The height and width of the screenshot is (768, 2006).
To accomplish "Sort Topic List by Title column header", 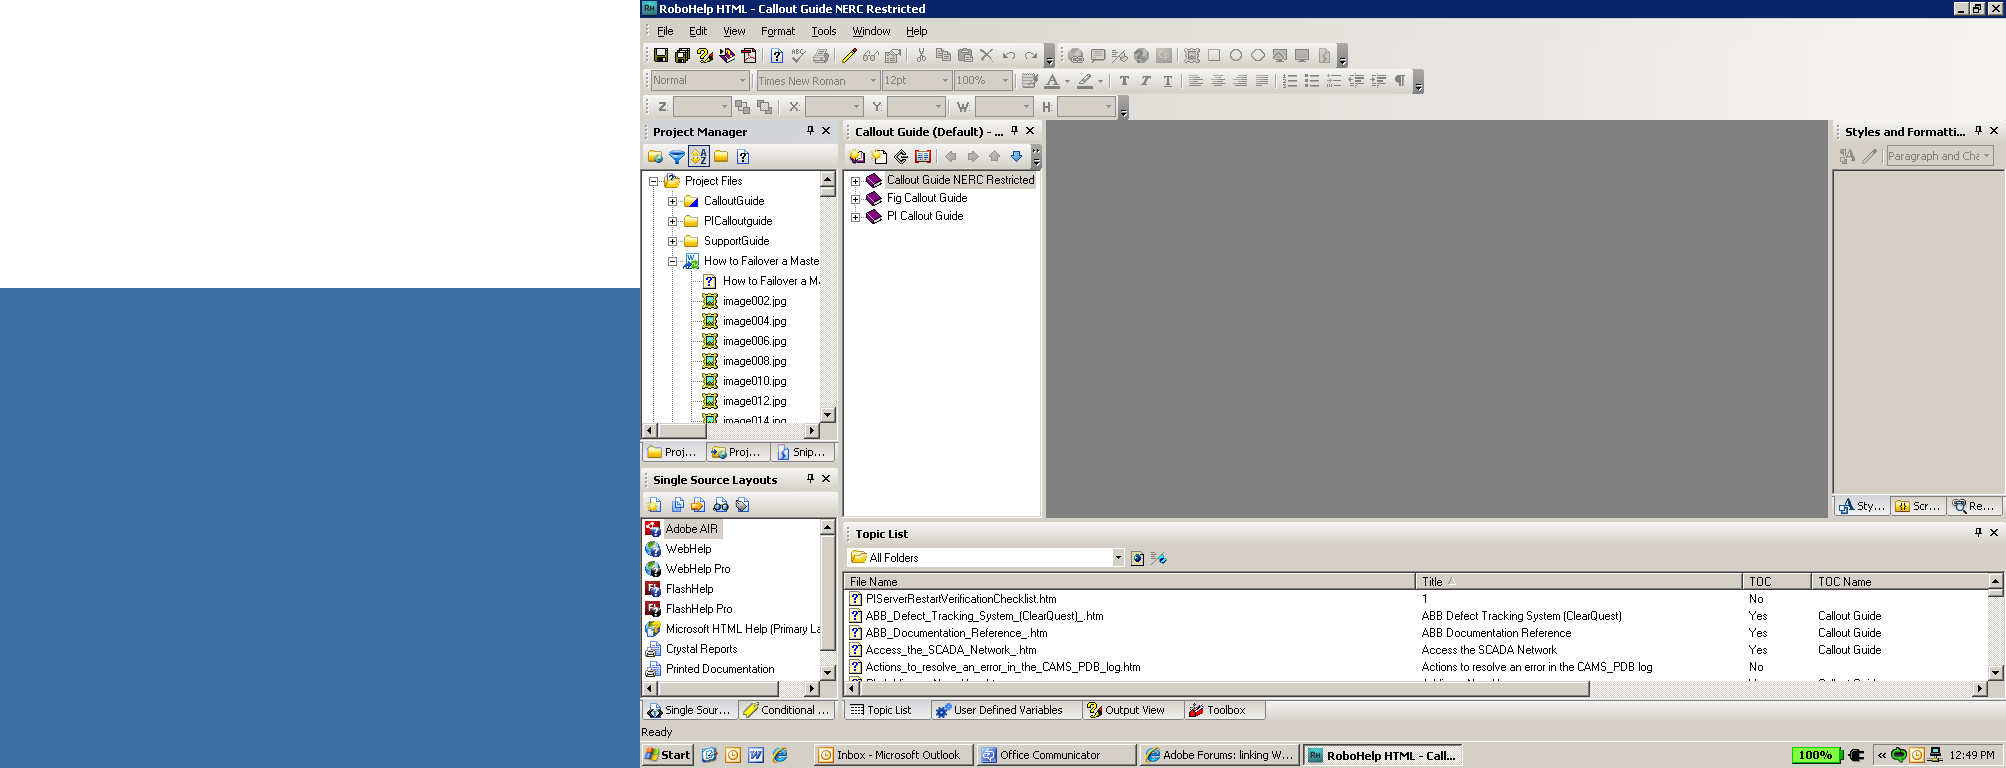I will [1579, 581].
